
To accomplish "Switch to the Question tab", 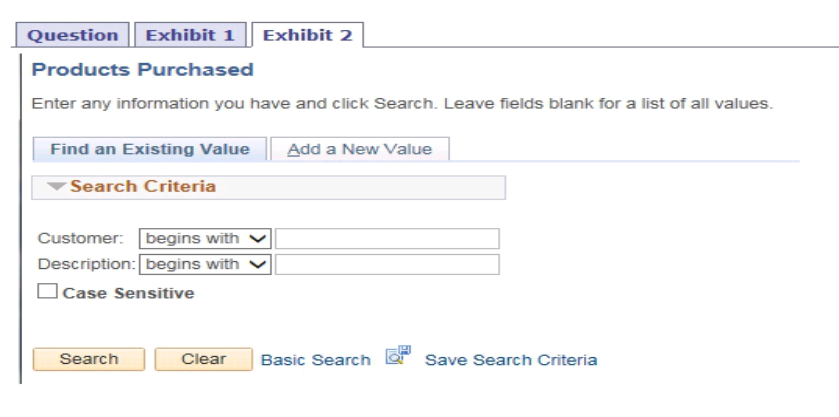I will 72,35.
